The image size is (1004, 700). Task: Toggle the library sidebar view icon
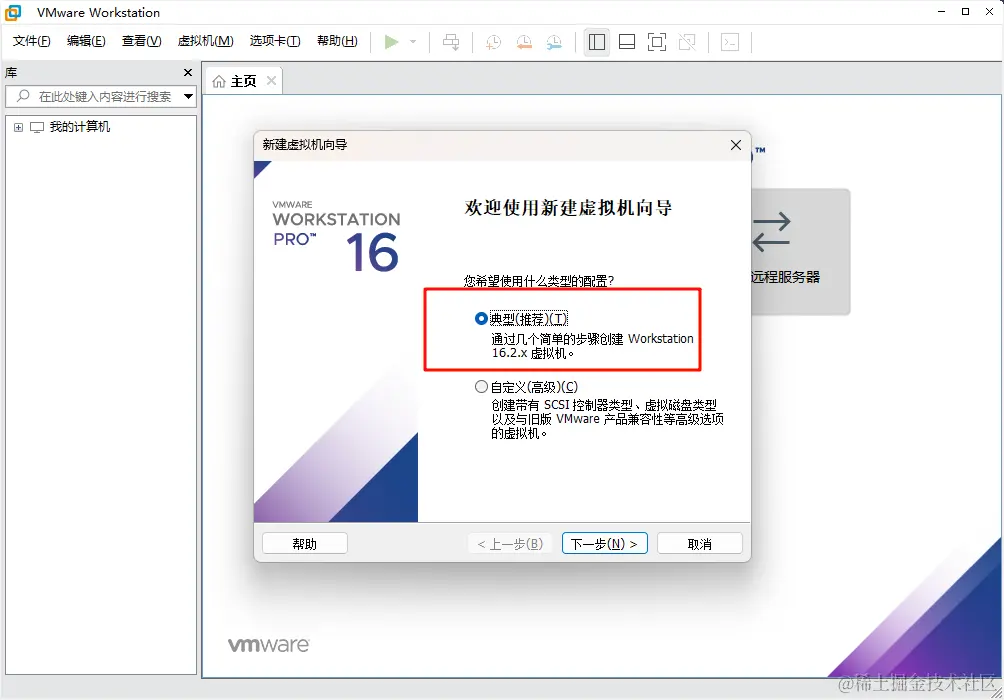(597, 42)
